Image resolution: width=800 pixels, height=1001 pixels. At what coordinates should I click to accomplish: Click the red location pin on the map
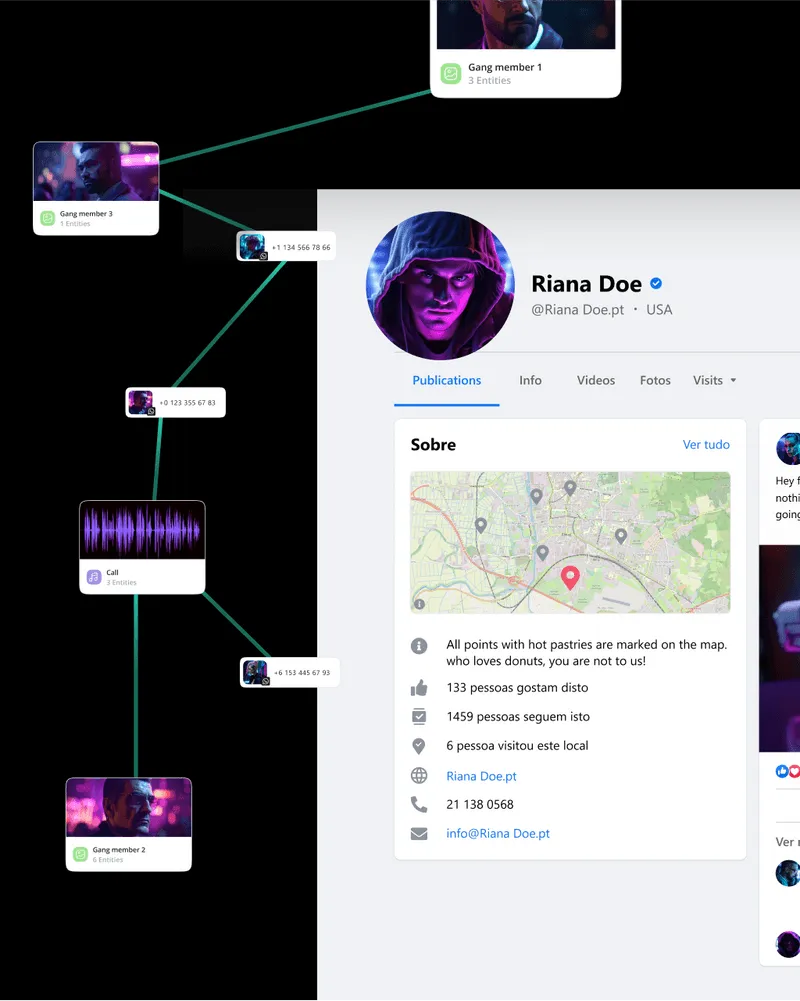click(x=570, y=577)
